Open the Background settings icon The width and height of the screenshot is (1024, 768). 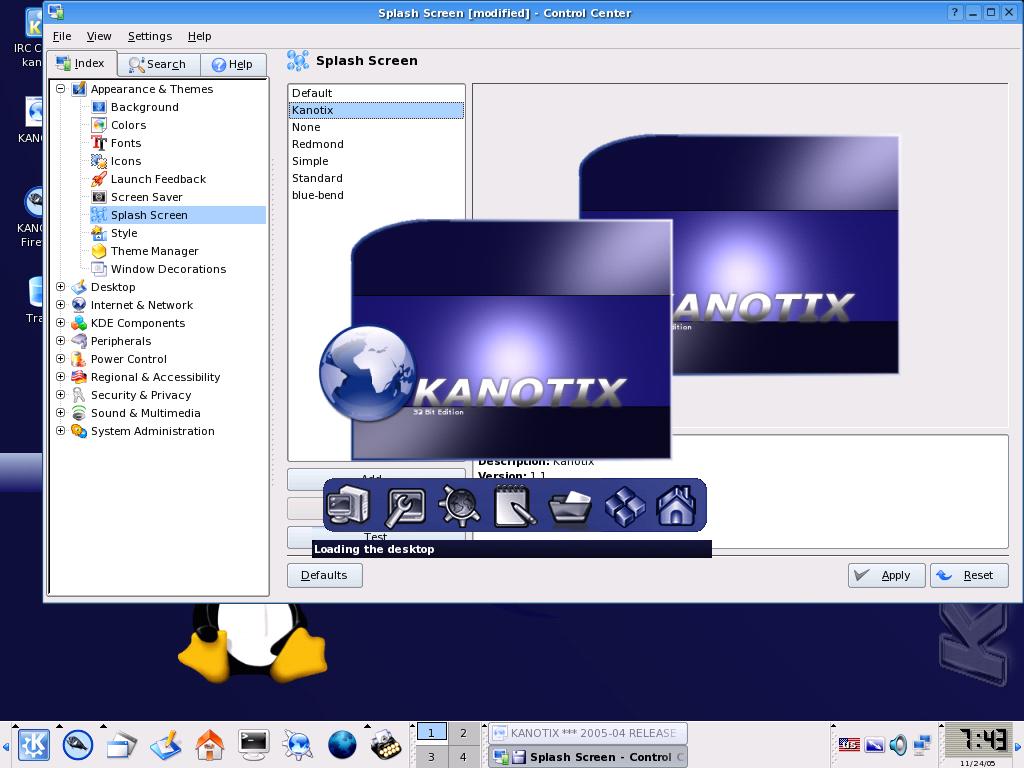click(x=99, y=107)
